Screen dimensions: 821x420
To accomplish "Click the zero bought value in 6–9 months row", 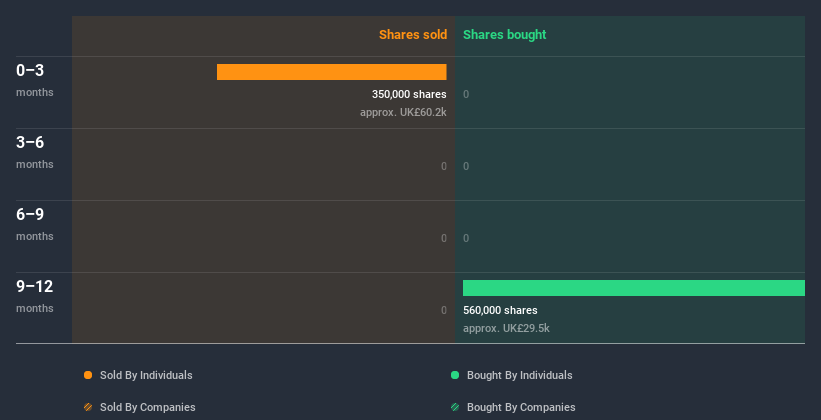I will (x=466, y=238).
